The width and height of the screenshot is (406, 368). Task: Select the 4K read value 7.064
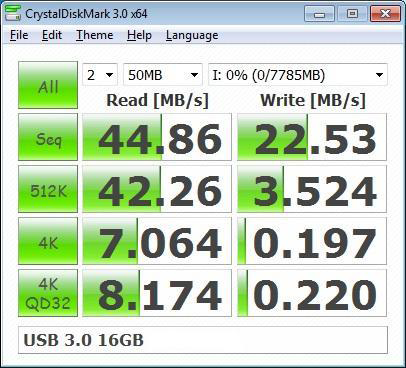[x=157, y=241]
